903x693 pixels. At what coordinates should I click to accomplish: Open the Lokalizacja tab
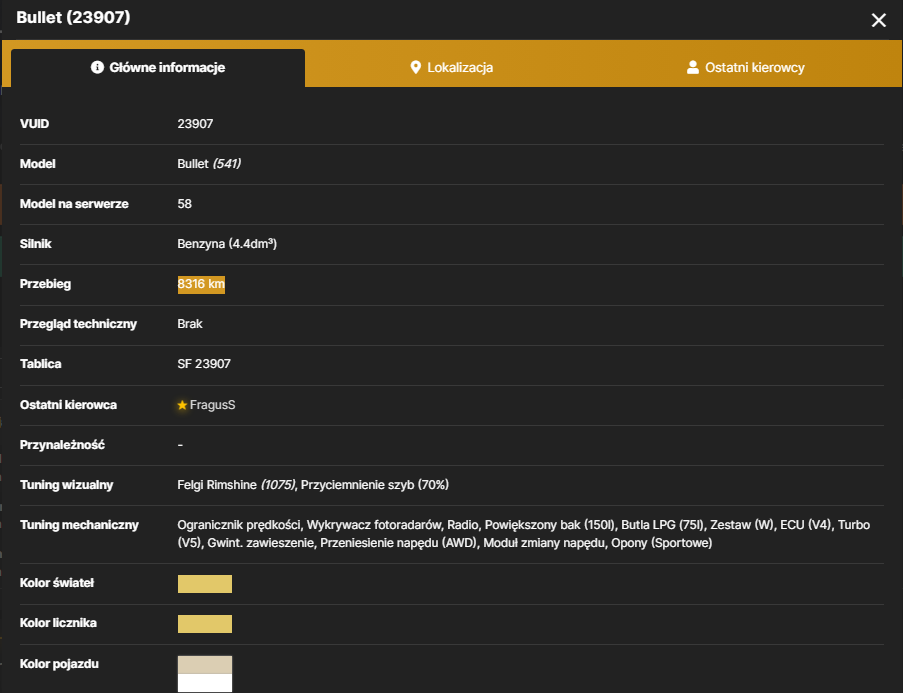pos(452,67)
